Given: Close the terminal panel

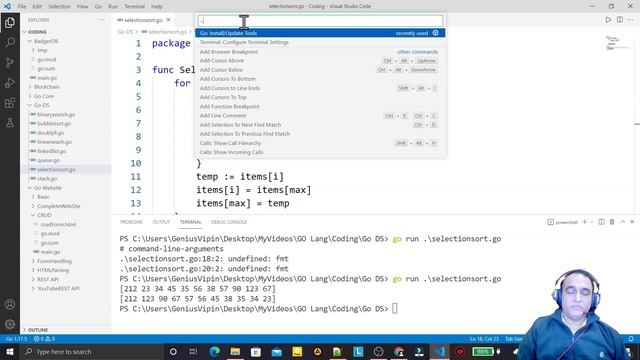Looking at the screenshot, I should pyautogui.click(x=632, y=222).
